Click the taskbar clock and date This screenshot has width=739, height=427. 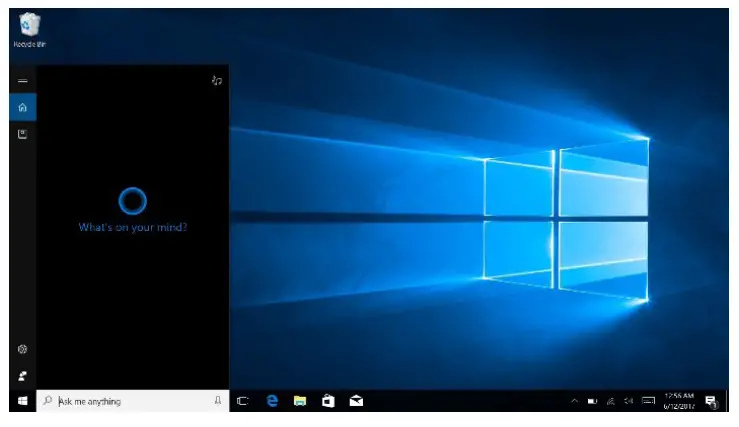tap(679, 401)
